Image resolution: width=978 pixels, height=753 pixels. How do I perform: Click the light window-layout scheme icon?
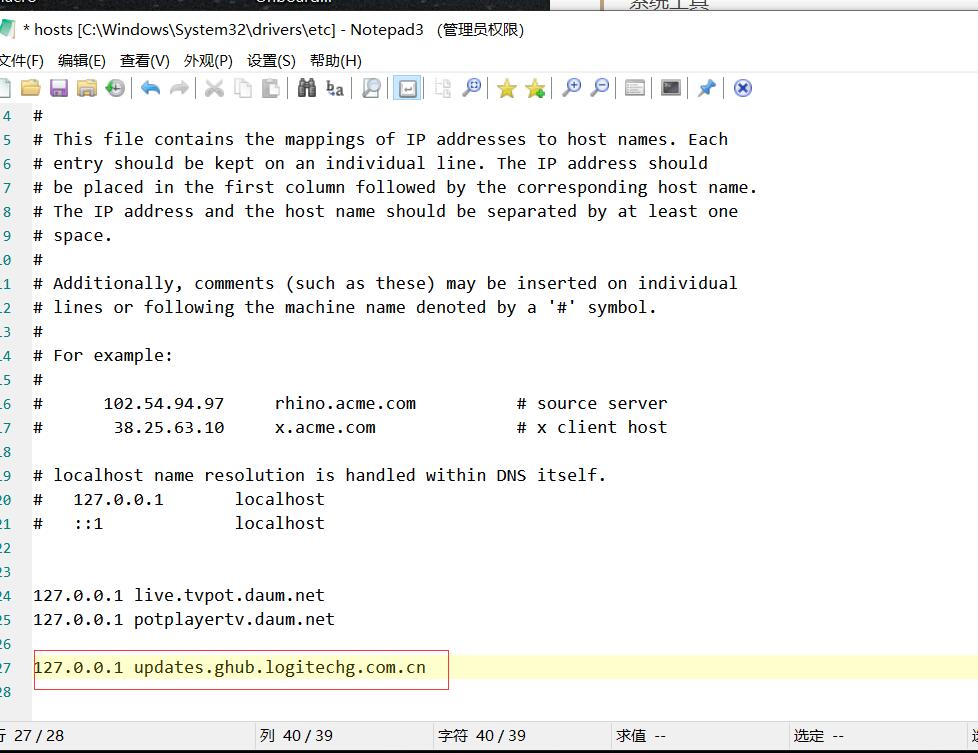pyautogui.click(x=635, y=88)
